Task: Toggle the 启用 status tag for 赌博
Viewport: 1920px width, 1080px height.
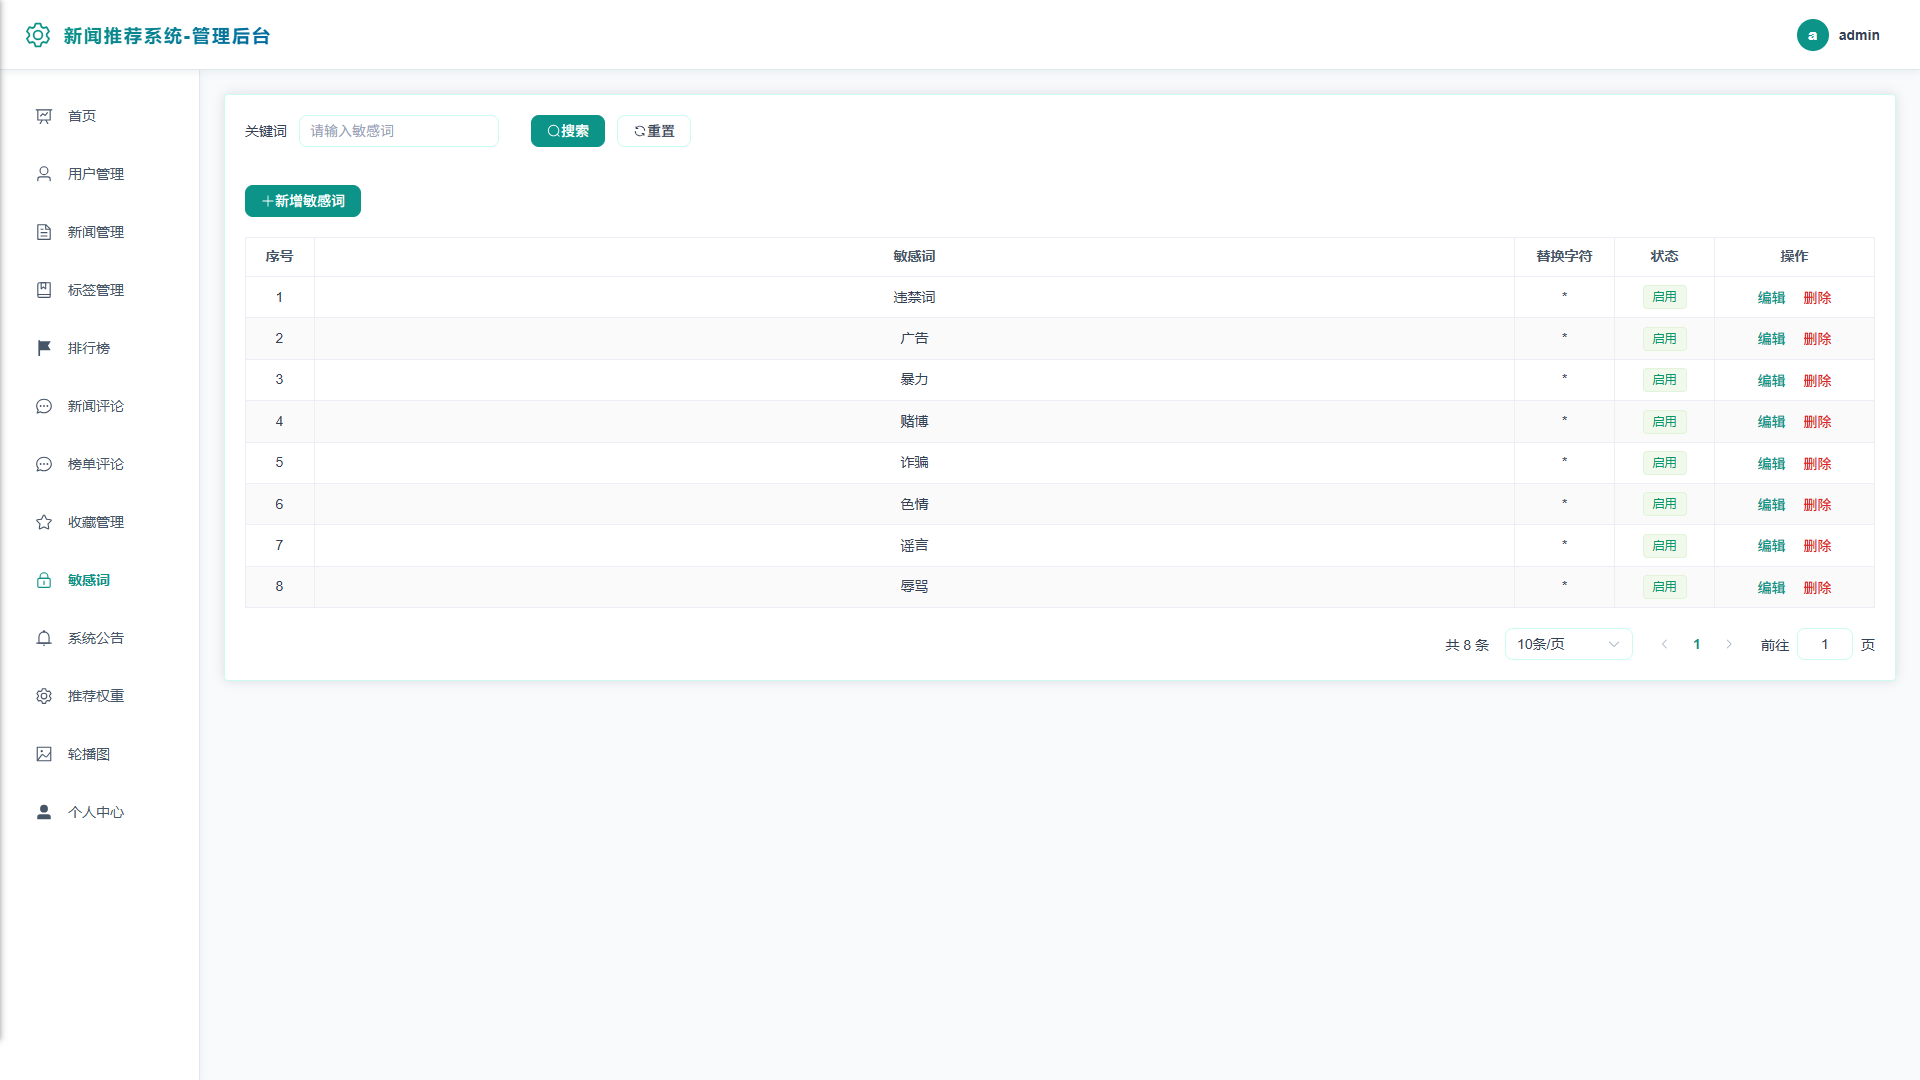Action: 1664,422
